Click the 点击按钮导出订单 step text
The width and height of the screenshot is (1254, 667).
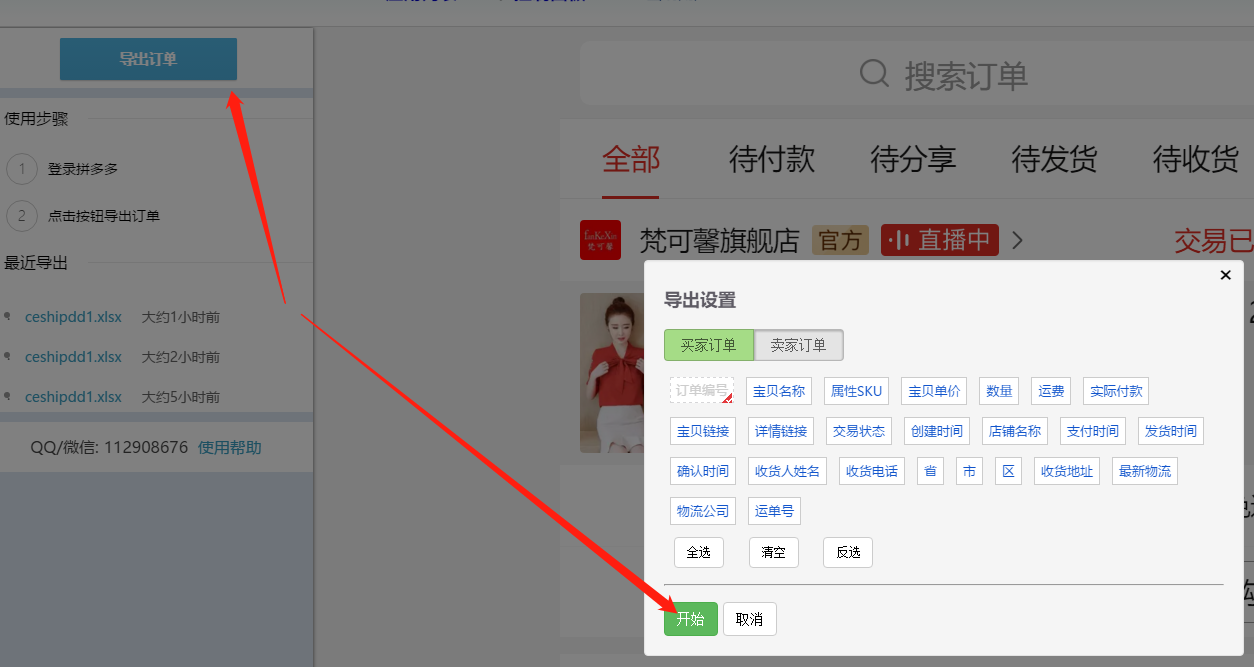point(104,215)
